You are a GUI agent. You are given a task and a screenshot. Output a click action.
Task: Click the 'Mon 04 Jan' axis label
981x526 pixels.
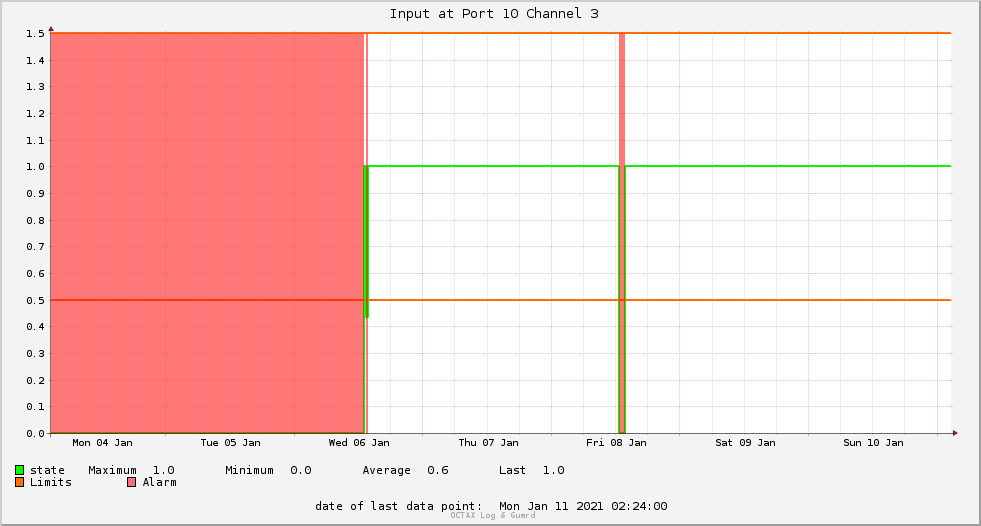(103, 443)
